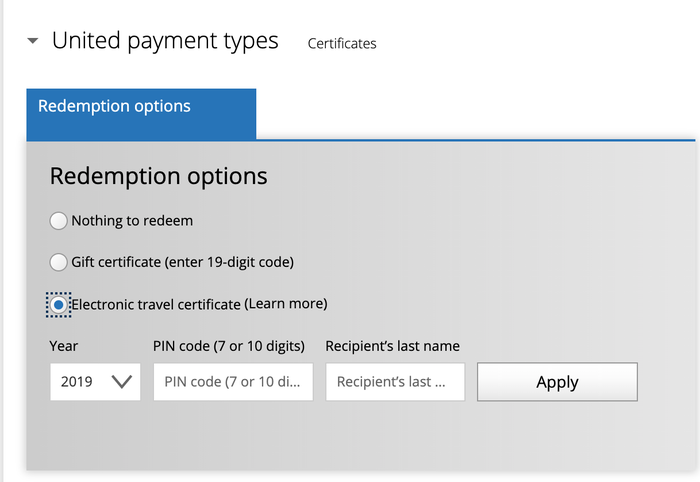Image resolution: width=700 pixels, height=482 pixels.
Task: Click the Certificates label beside heading
Action: (342, 43)
